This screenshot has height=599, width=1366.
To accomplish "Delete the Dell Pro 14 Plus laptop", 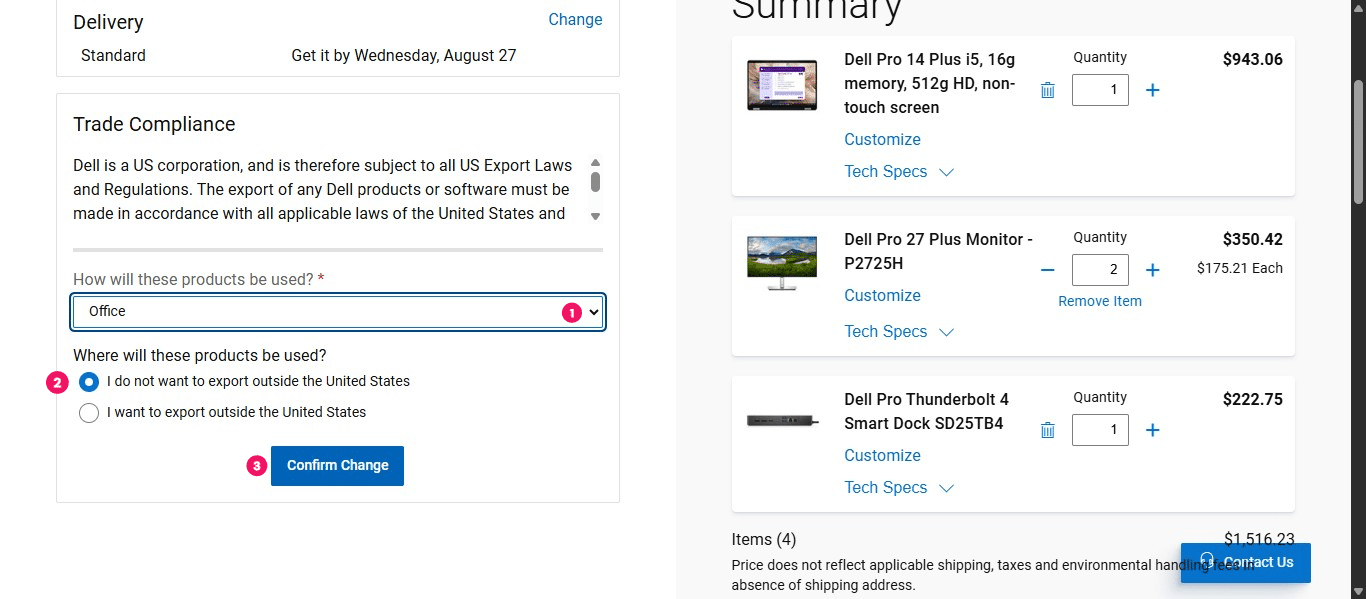I will pyautogui.click(x=1047, y=90).
